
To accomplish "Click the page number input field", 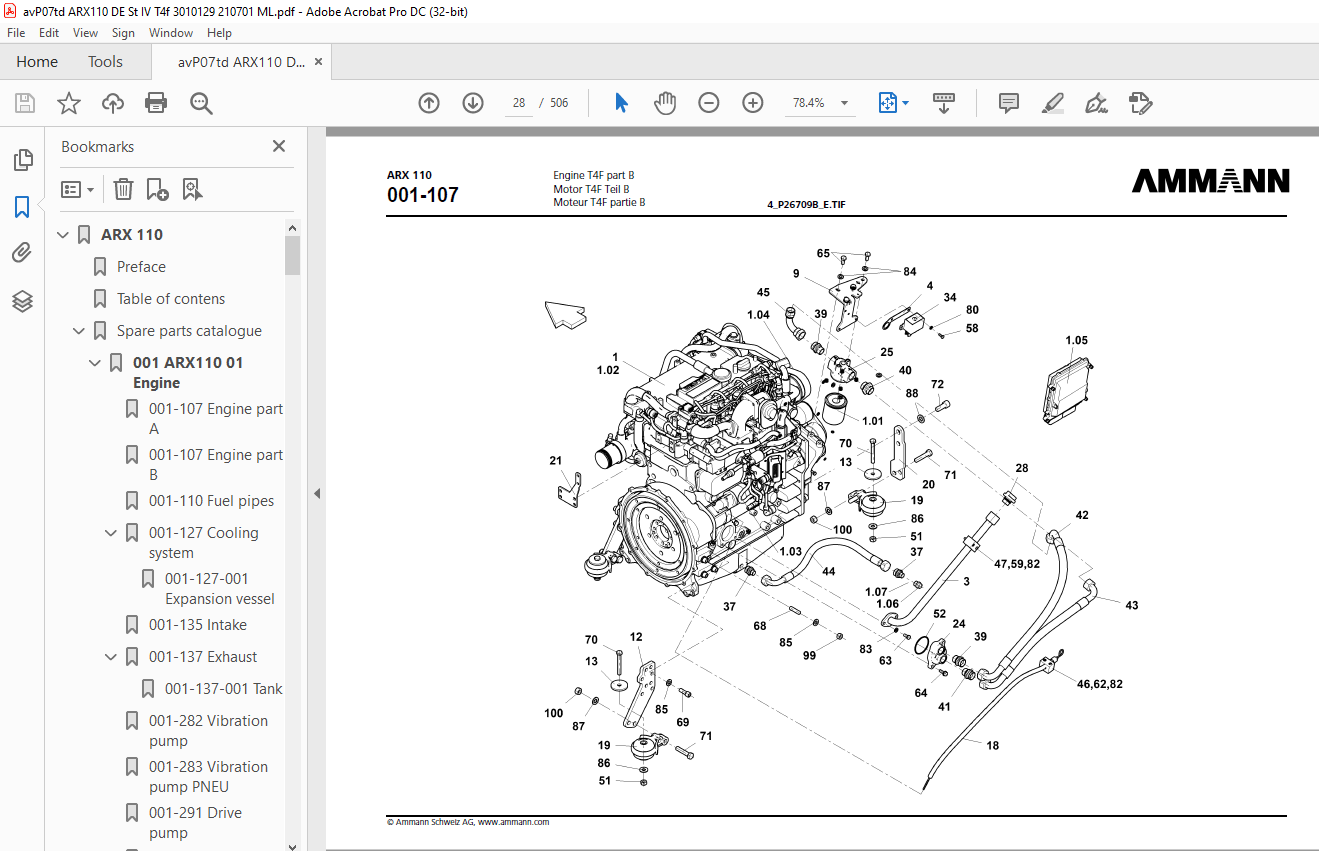I will click(x=518, y=103).
